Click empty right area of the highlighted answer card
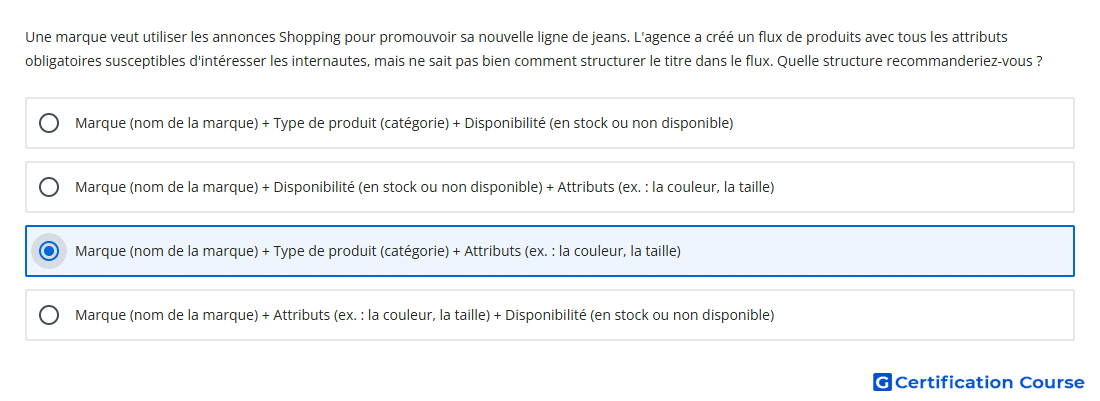The width and height of the screenshot is (1100, 401). [877, 251]
